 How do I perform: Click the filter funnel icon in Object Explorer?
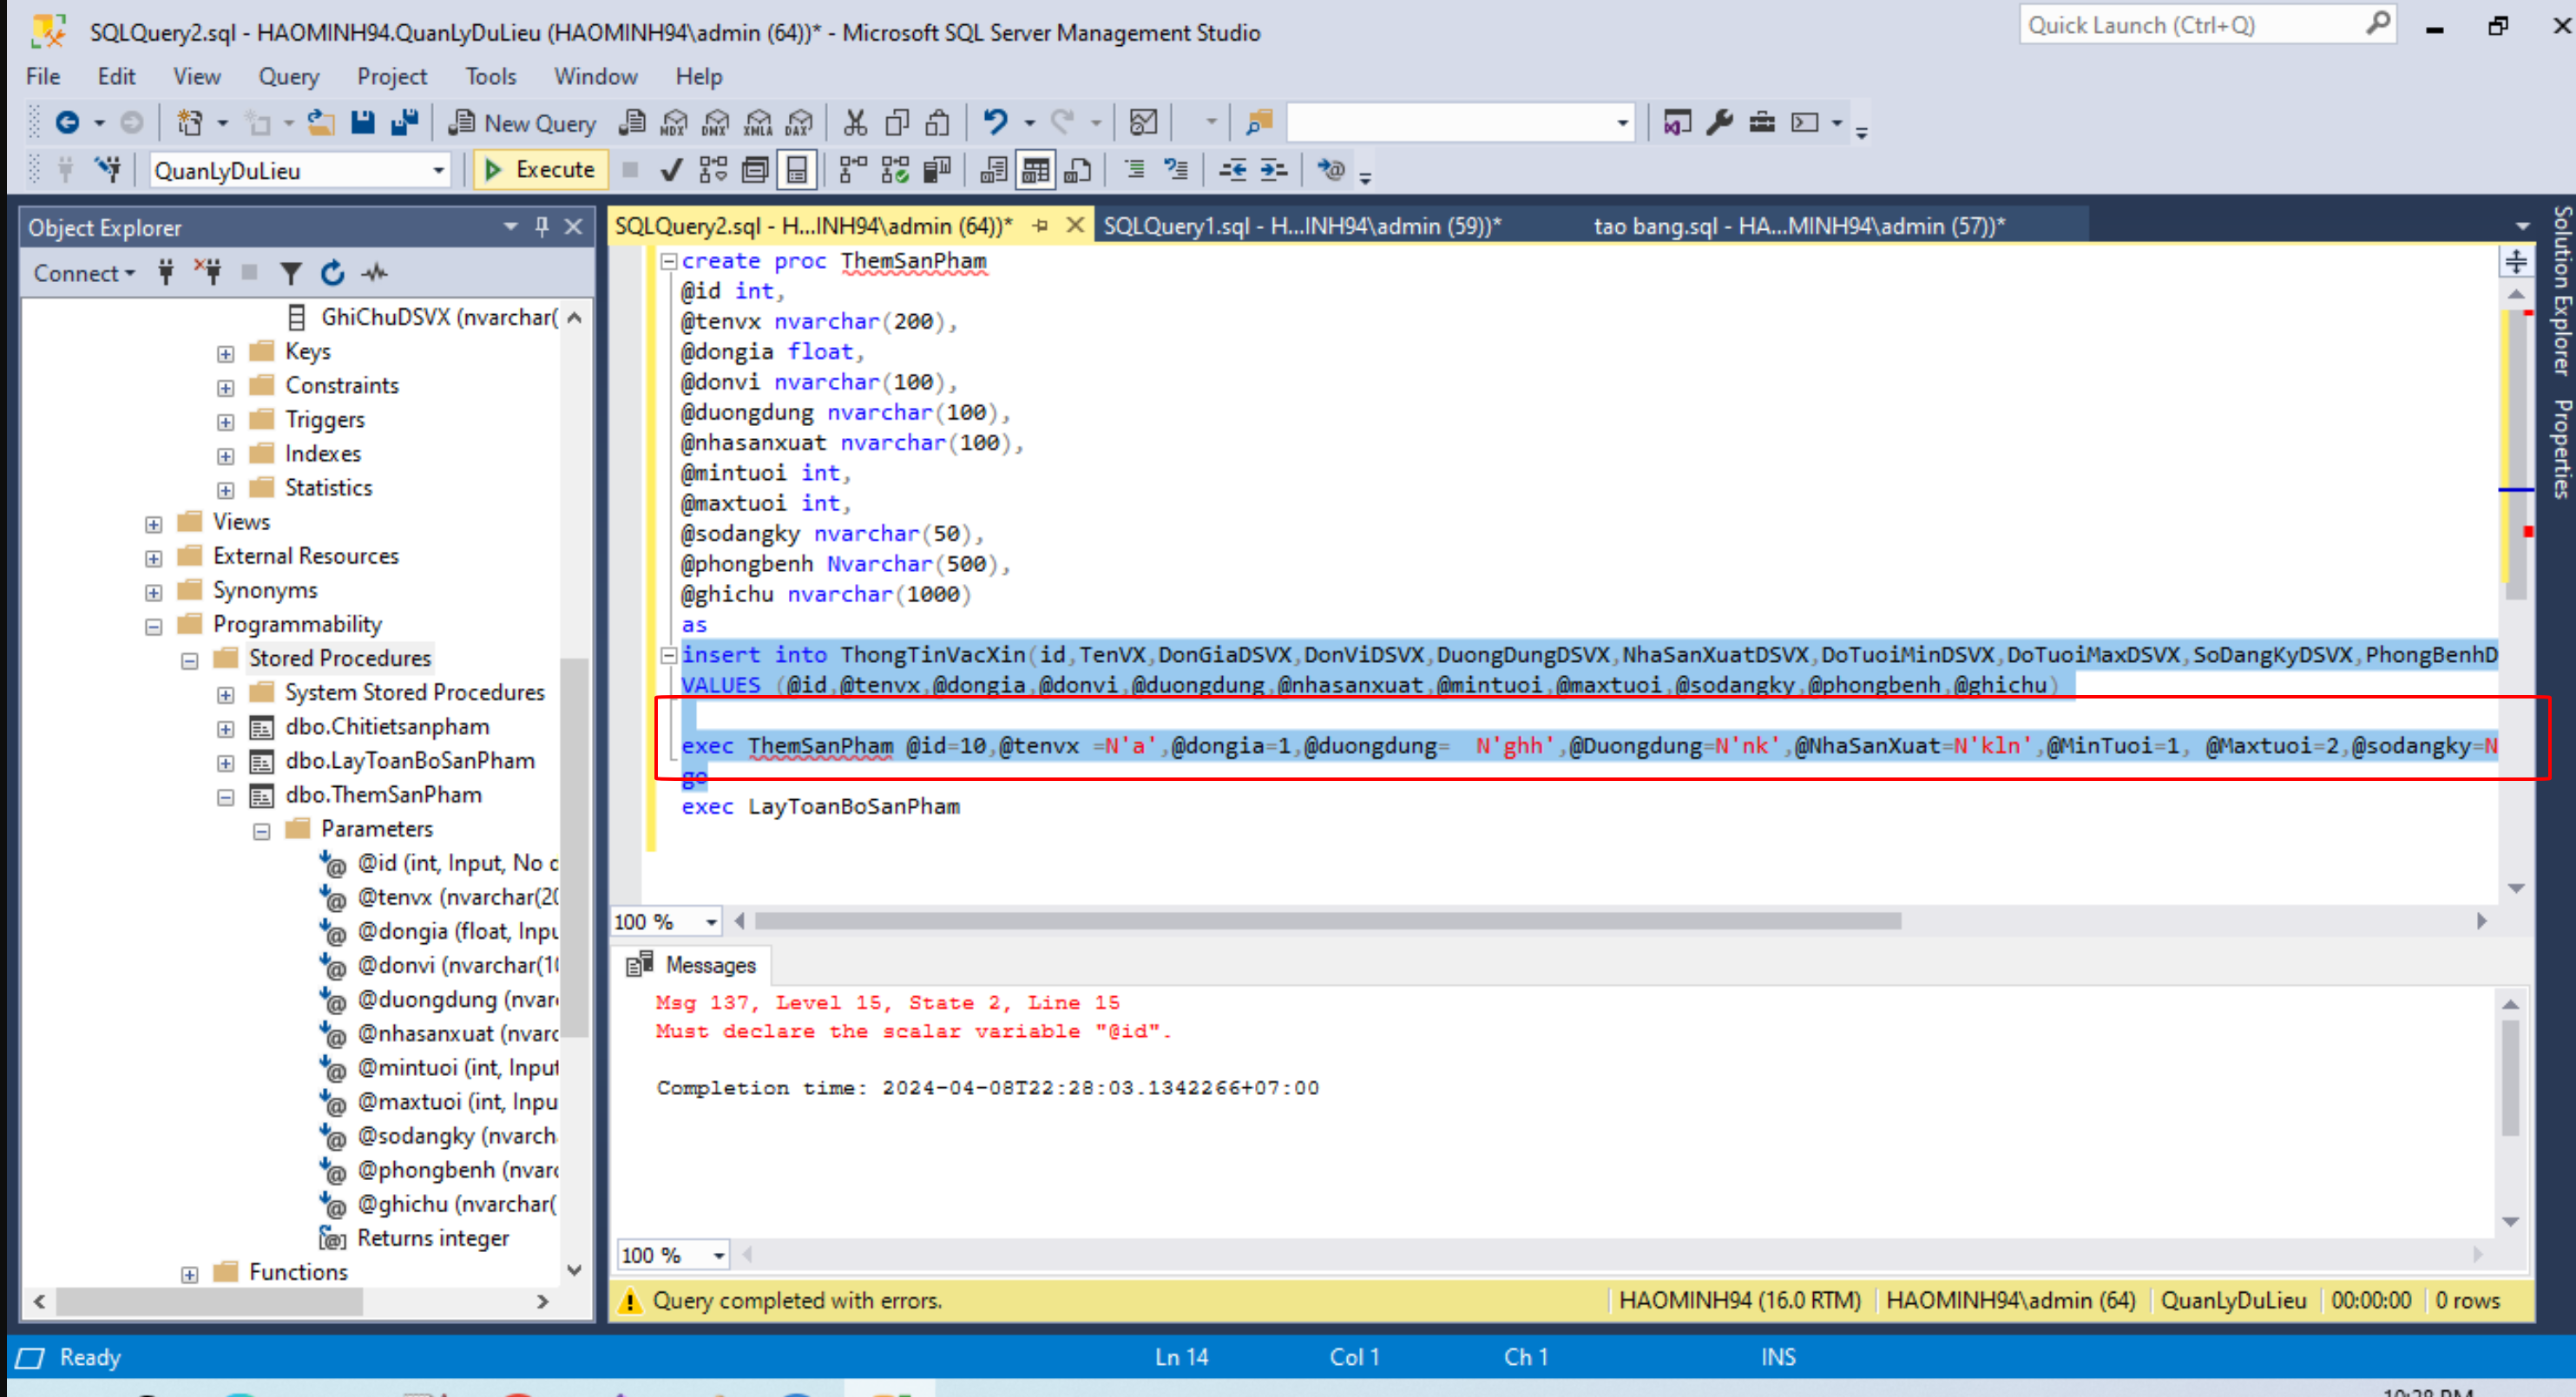(290, 273)
